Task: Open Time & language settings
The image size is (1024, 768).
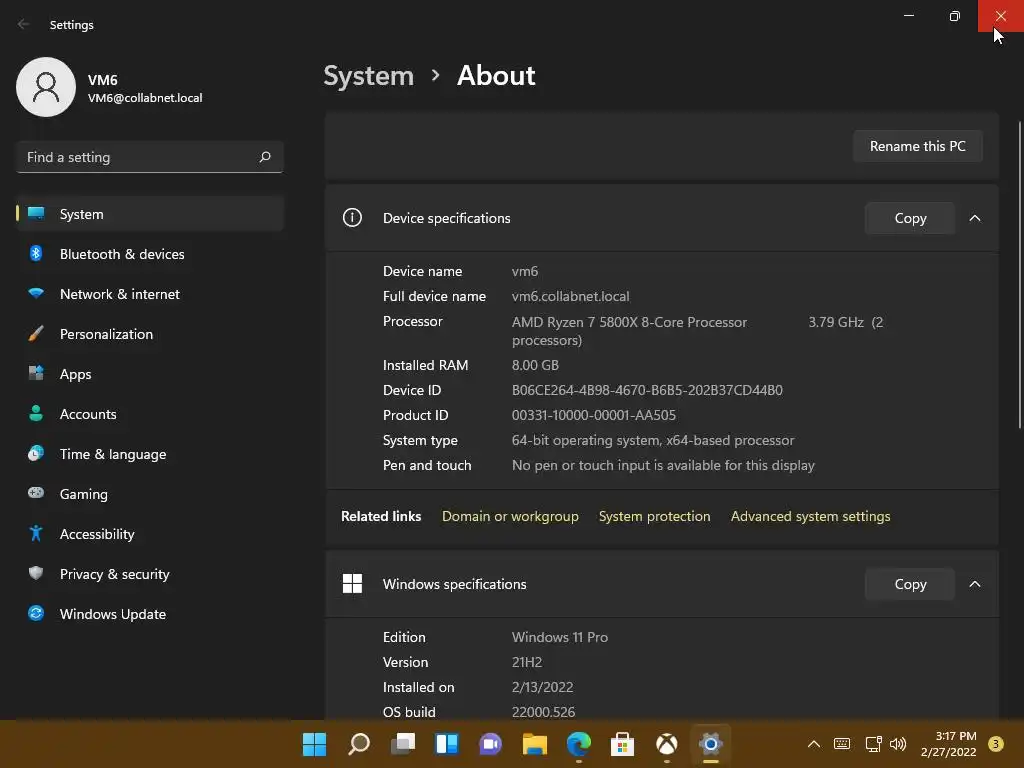Action: click(150, 454)
